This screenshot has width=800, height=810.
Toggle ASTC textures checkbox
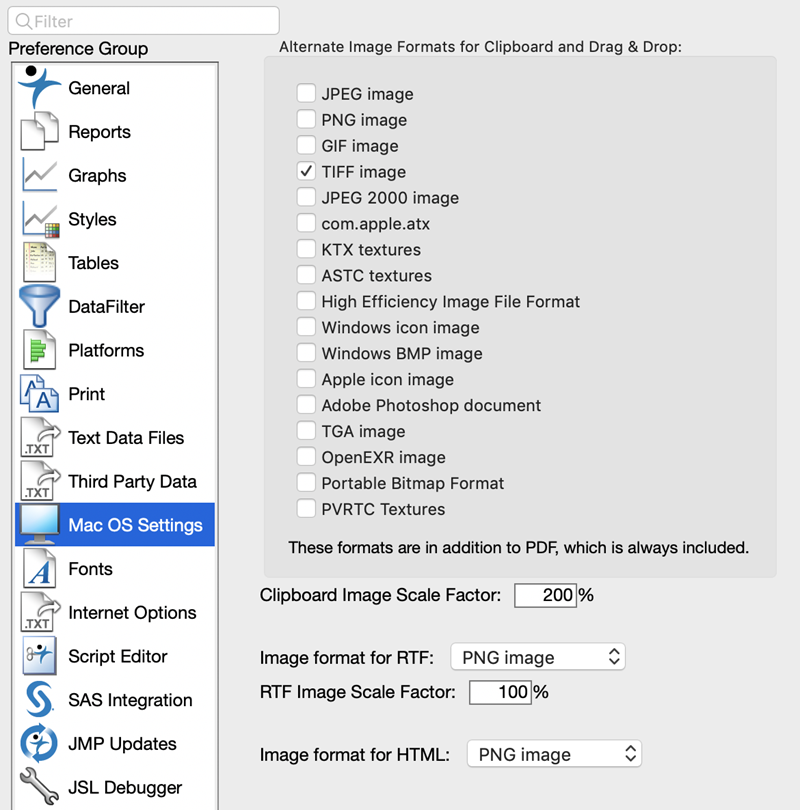coord(306,274)
